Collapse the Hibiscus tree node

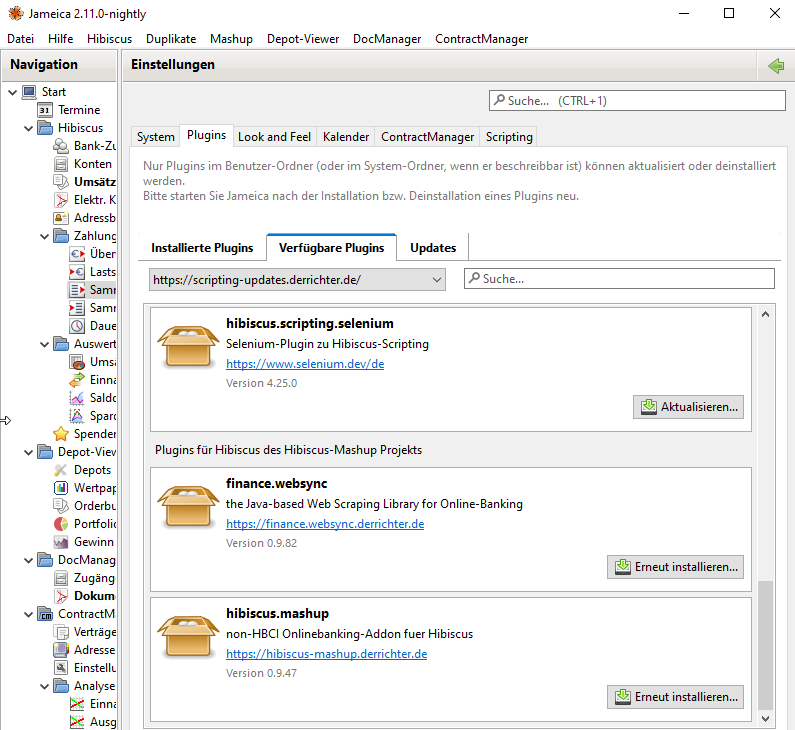point(29,128)
